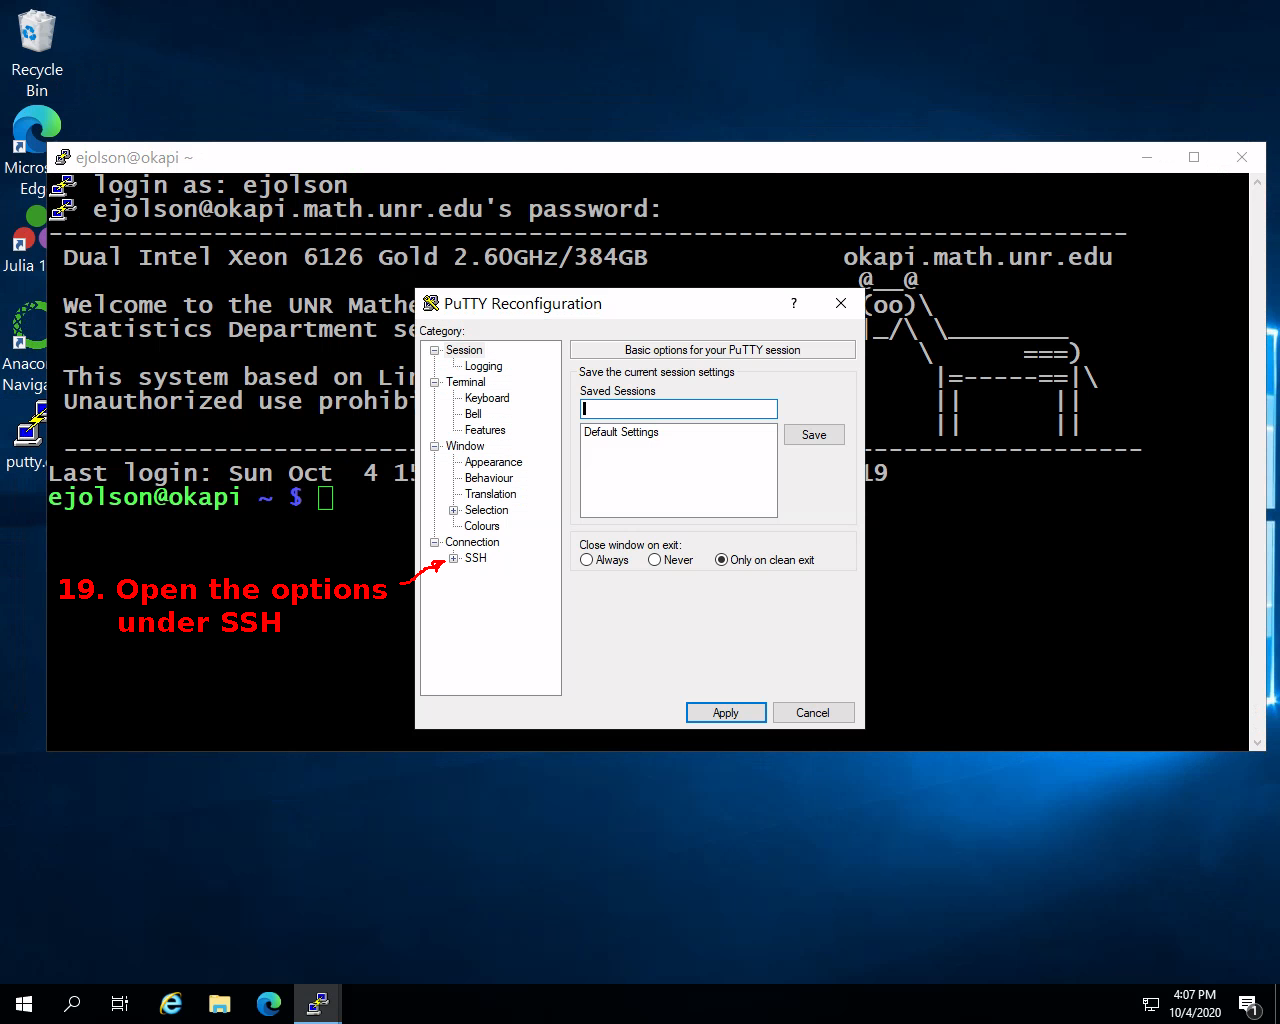Collapse the Connection tree node
The height and width of the screenshot is (1024, 1280).
tap(435, 542)
